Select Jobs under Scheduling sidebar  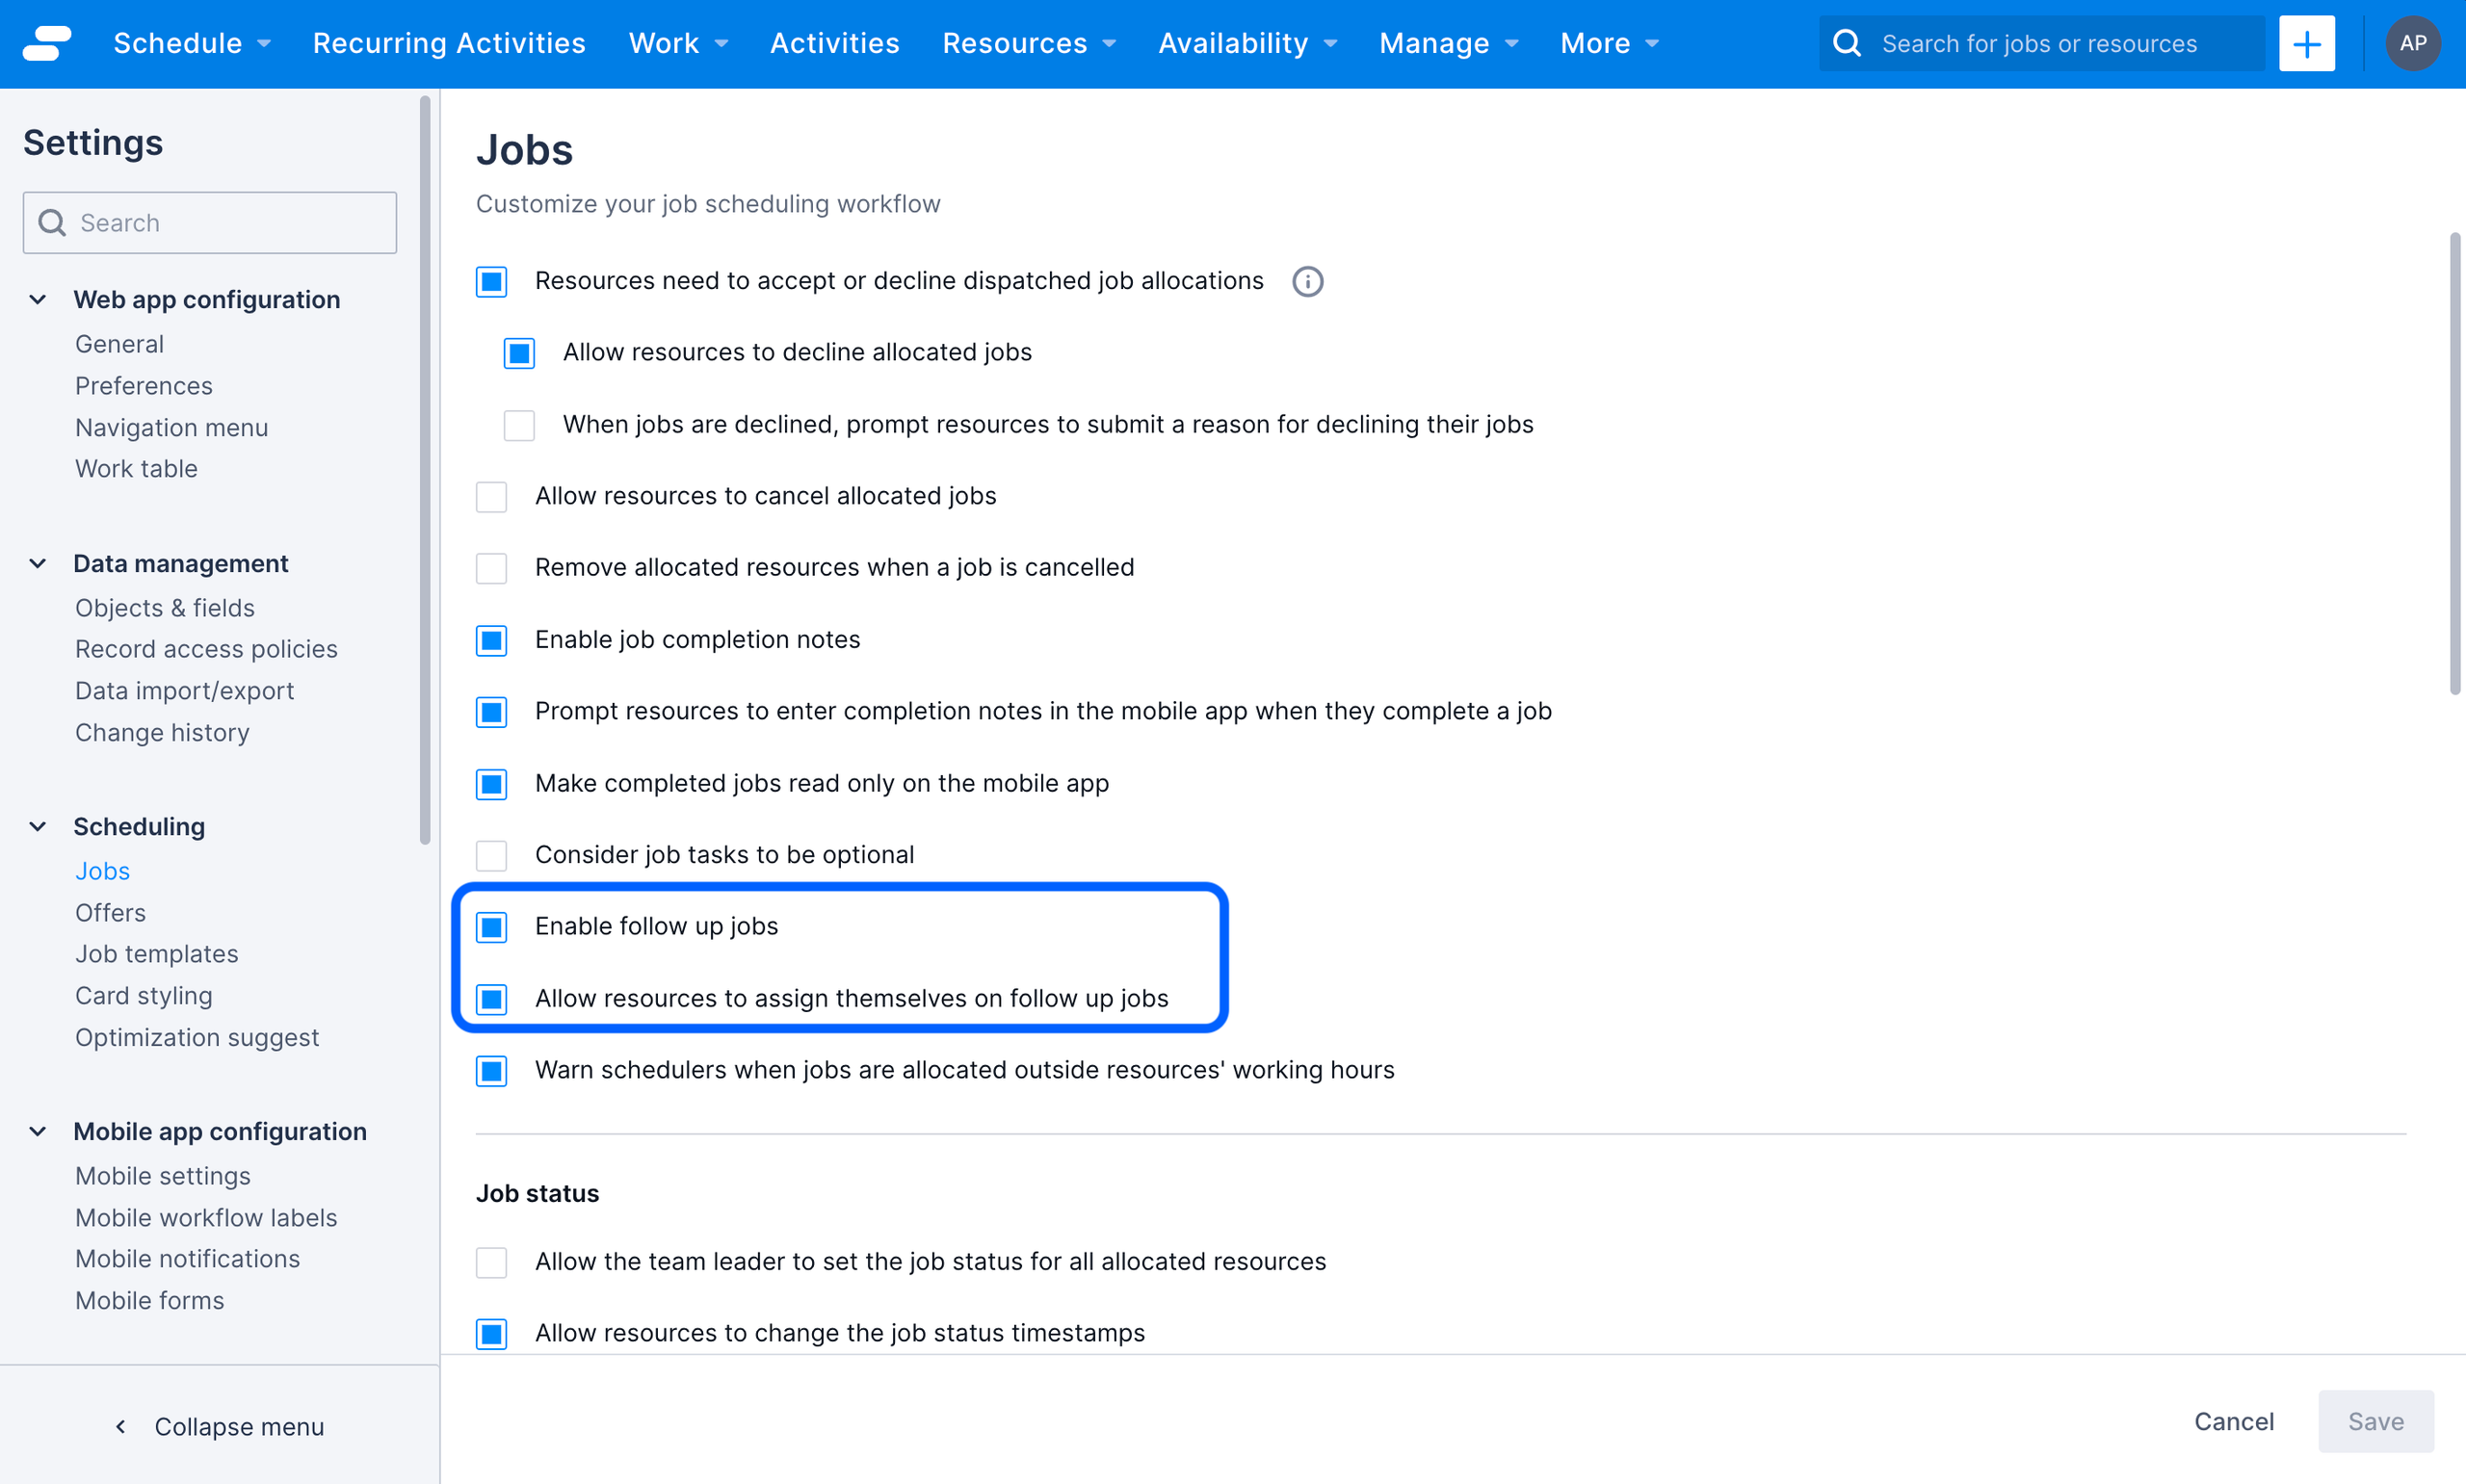pyautogui.click(x=100, y=870)
